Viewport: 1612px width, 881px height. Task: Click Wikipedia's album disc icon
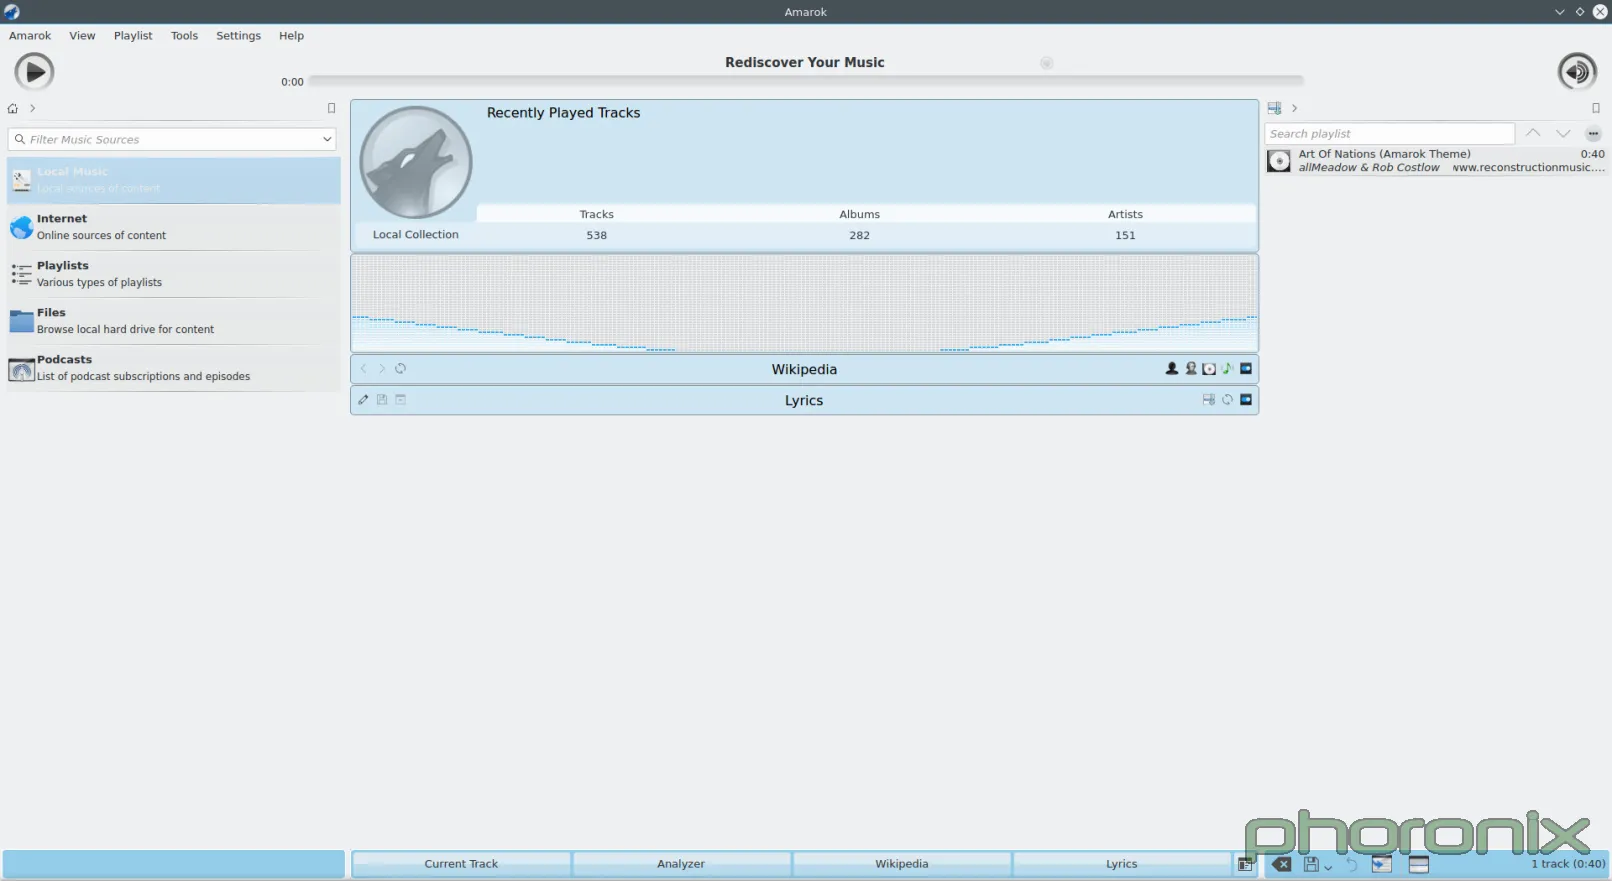(1209, 369)
